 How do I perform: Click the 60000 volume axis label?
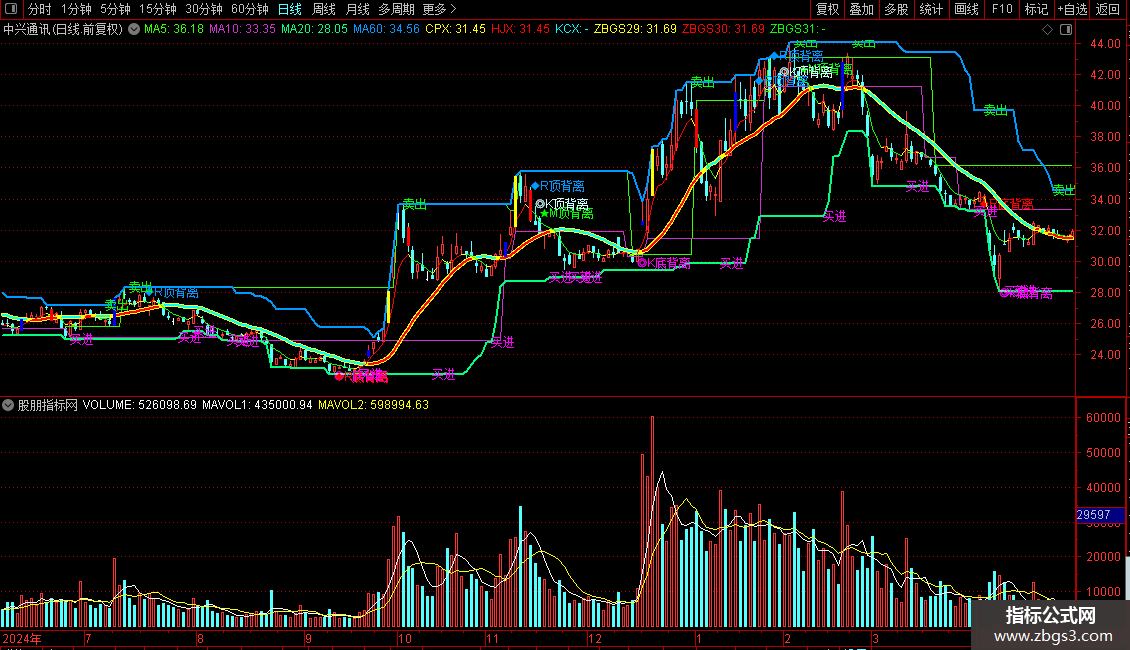click(1103, 418)
